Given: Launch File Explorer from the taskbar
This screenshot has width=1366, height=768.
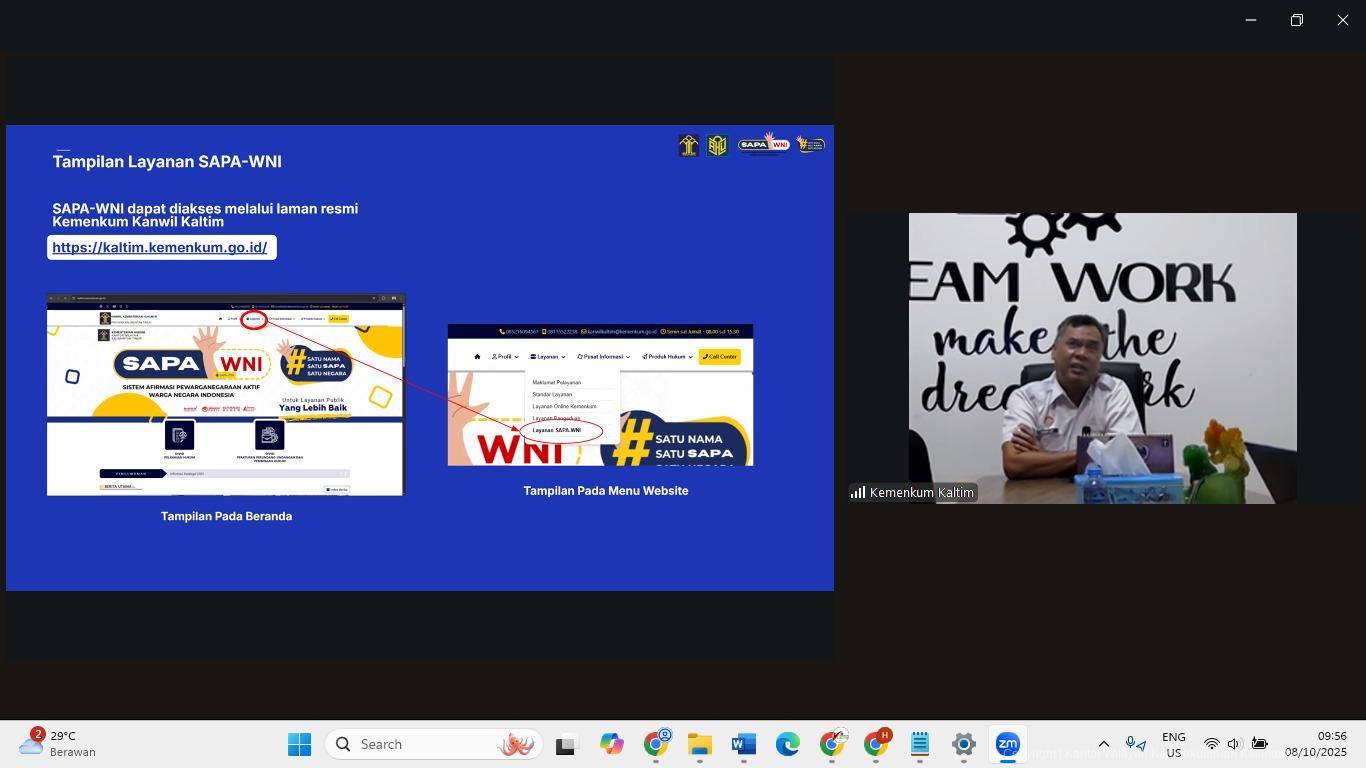Looking at the screenshot, I should pos(699,745).
